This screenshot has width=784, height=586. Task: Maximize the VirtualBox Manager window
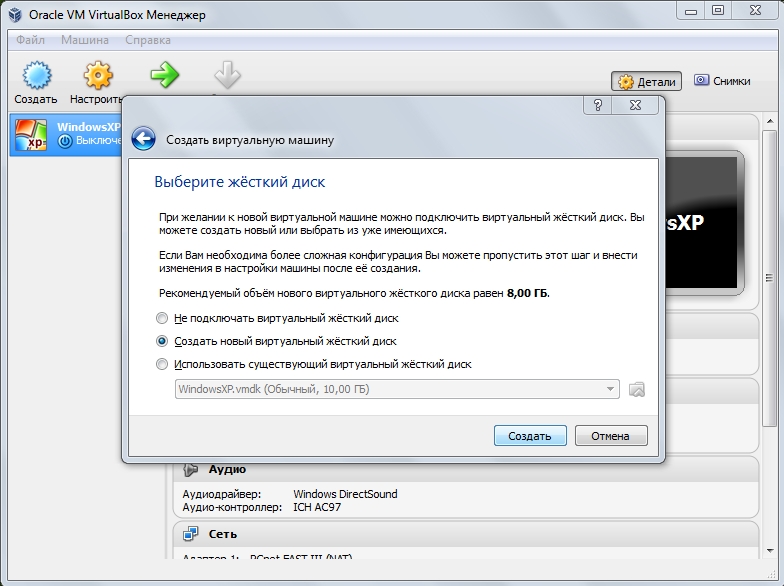(718, 11)
